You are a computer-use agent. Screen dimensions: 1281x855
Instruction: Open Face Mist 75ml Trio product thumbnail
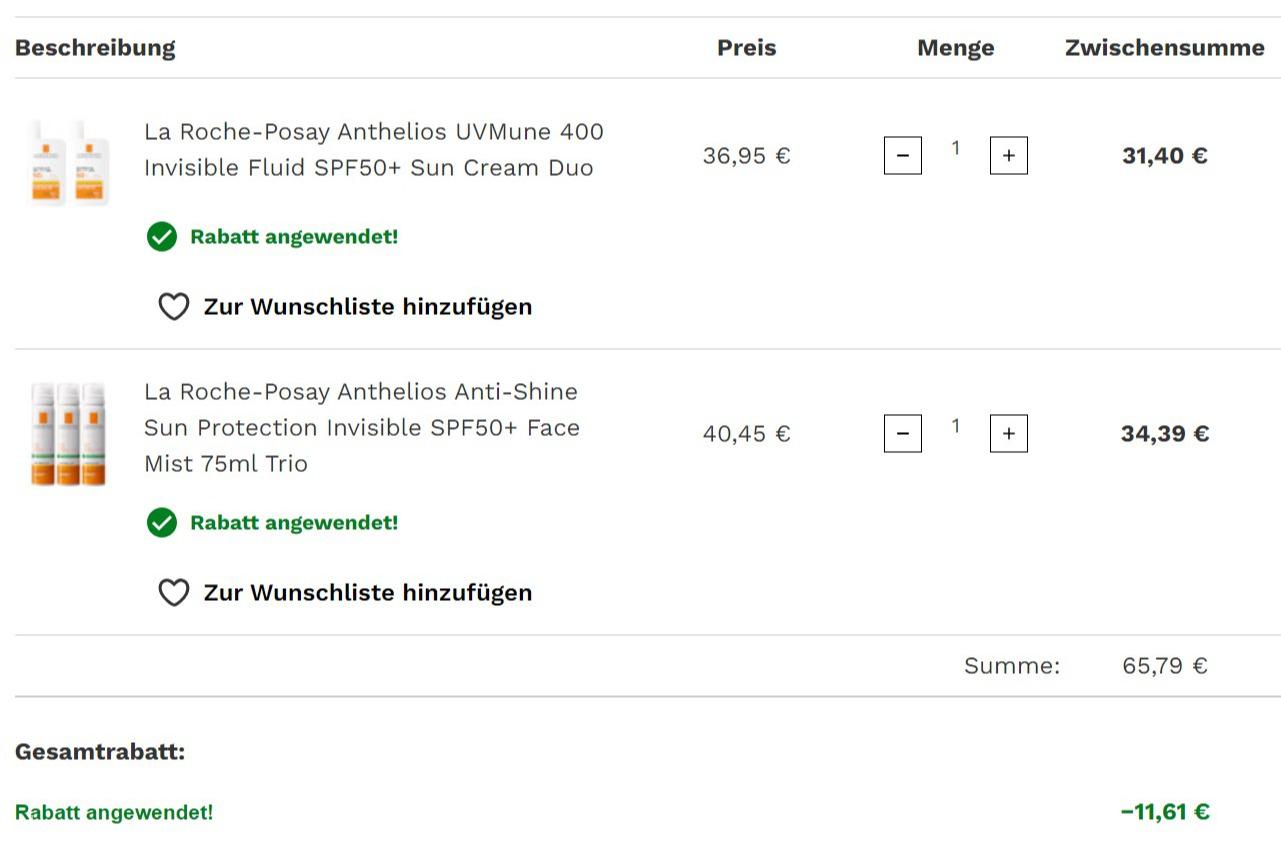(68, 434)
